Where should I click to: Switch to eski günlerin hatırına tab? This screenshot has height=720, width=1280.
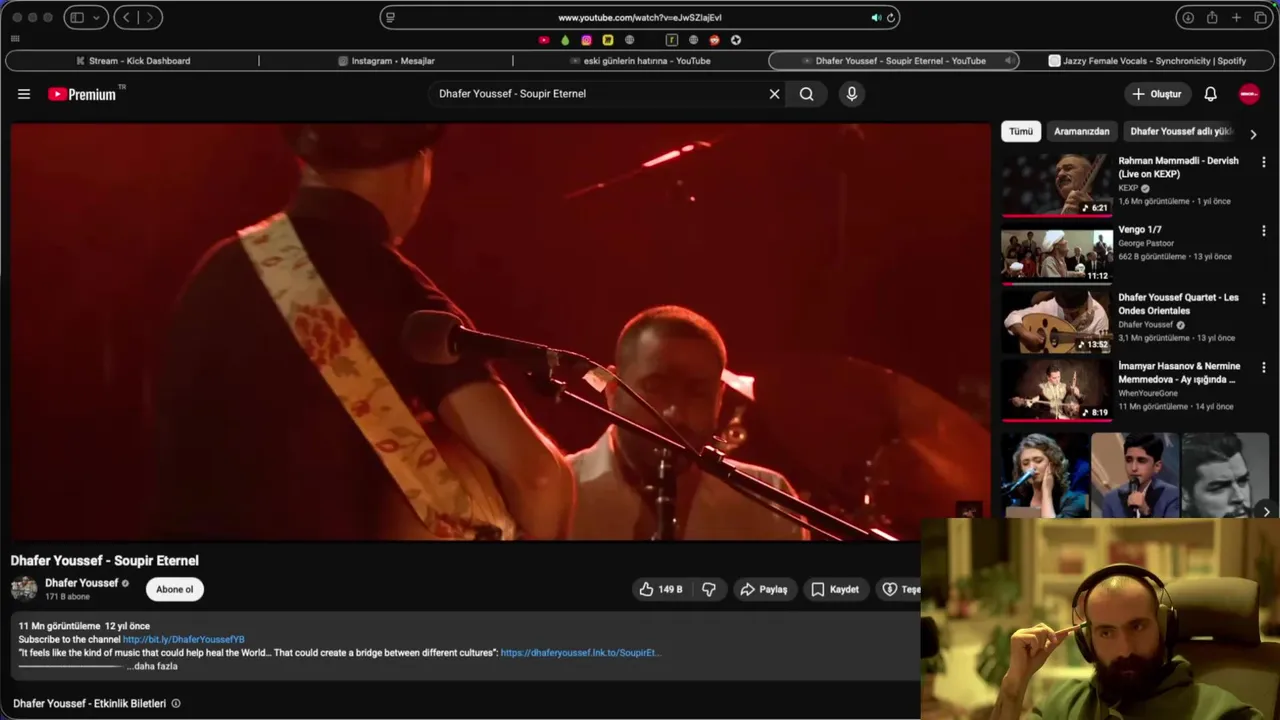[x=640, y=61]
